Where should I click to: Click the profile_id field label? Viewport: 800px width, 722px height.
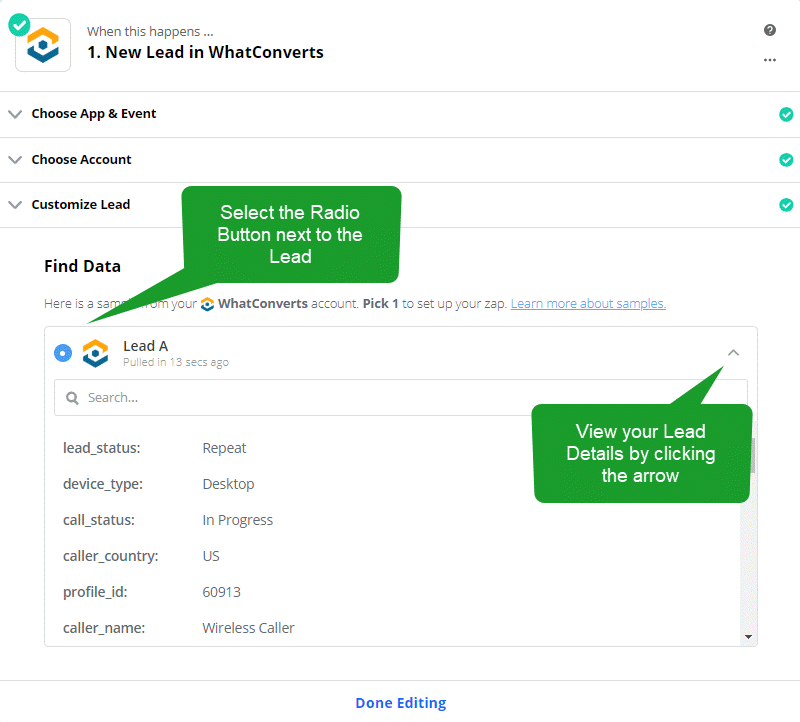(x=95, y=592)
